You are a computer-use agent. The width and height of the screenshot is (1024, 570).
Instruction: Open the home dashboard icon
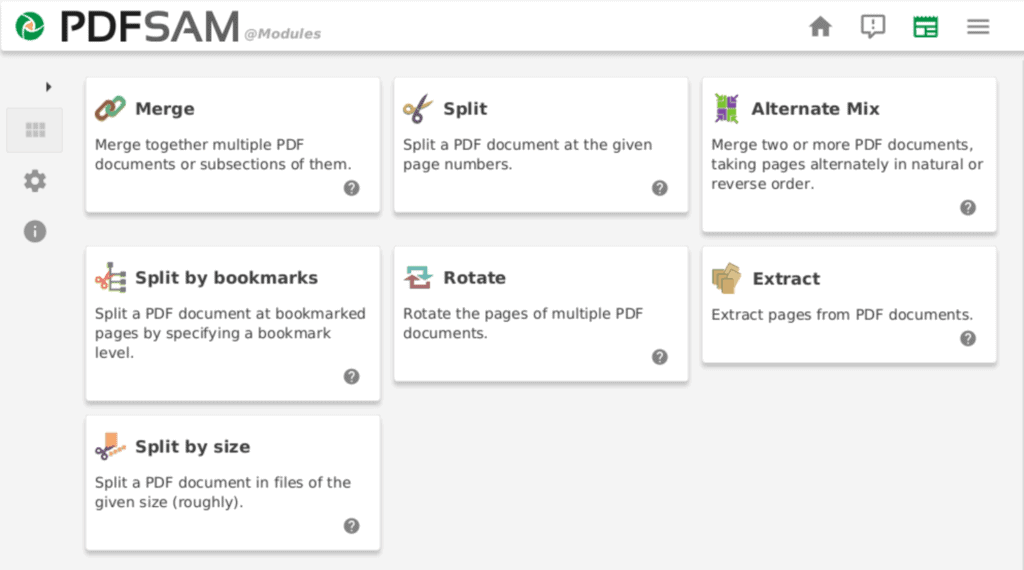[x=820, y=27]
